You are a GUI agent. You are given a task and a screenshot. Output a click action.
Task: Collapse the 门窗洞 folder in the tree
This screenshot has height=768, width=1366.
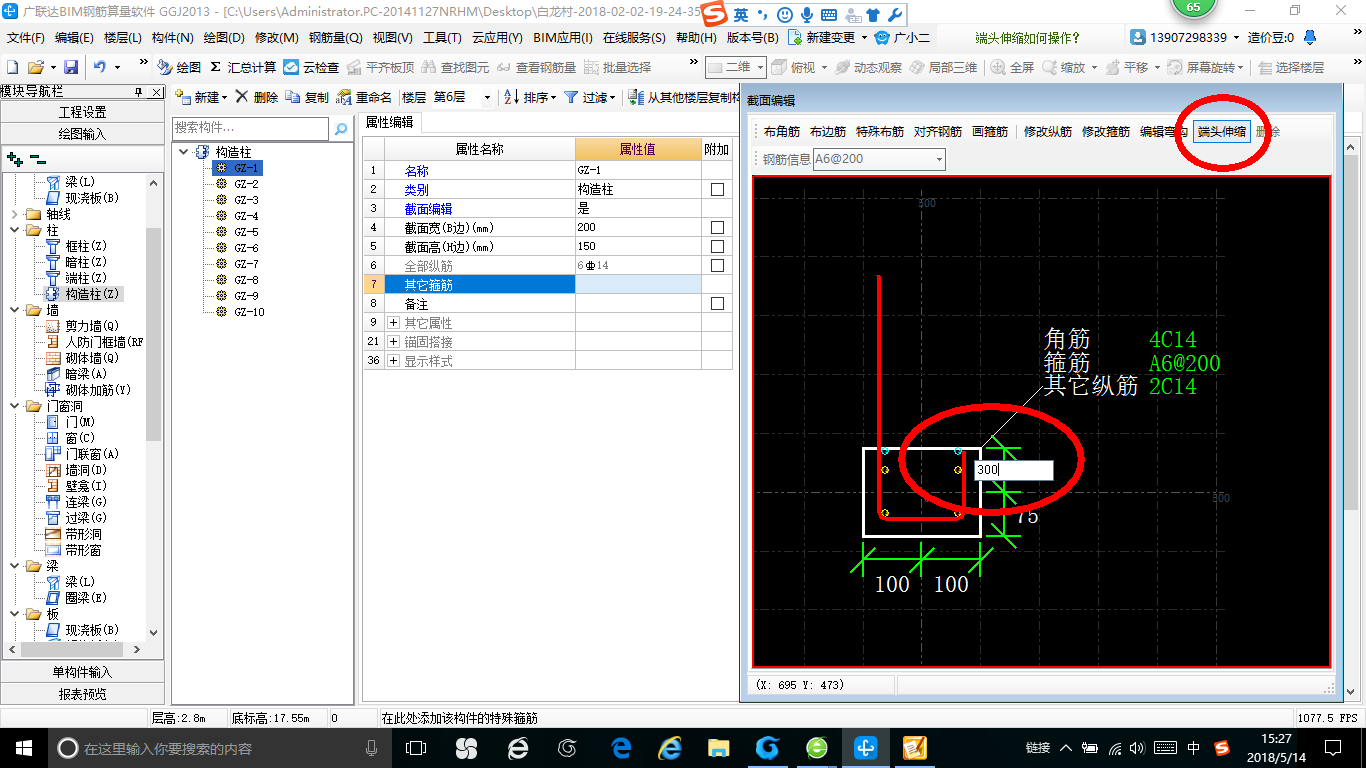[x=14, y=406]
